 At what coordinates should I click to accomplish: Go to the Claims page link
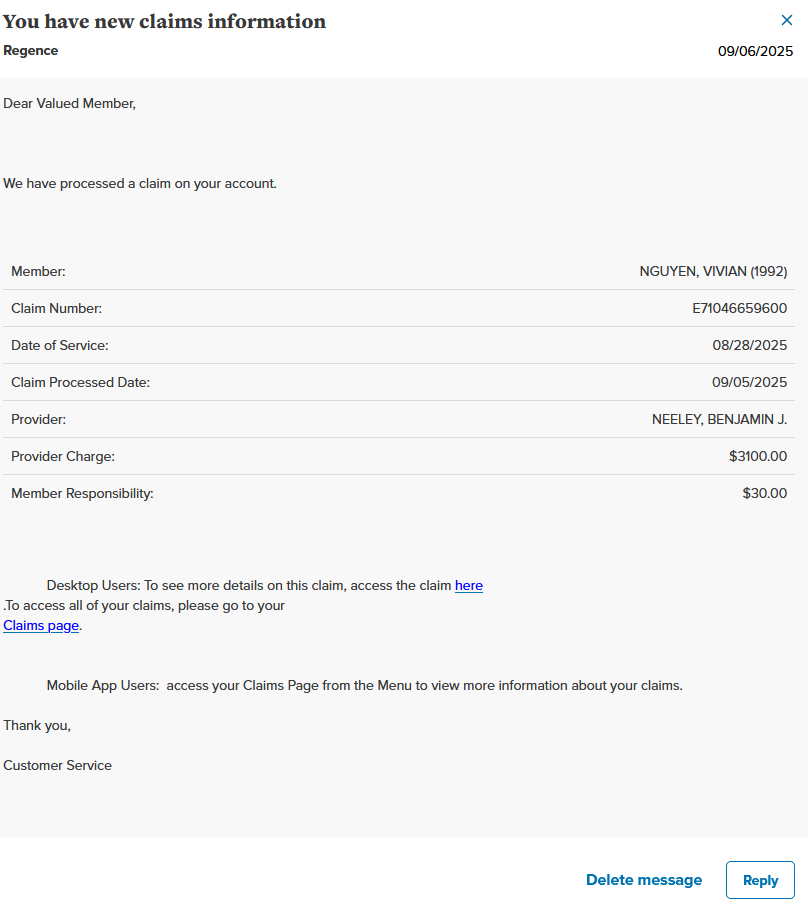click(x=41, y=625)
